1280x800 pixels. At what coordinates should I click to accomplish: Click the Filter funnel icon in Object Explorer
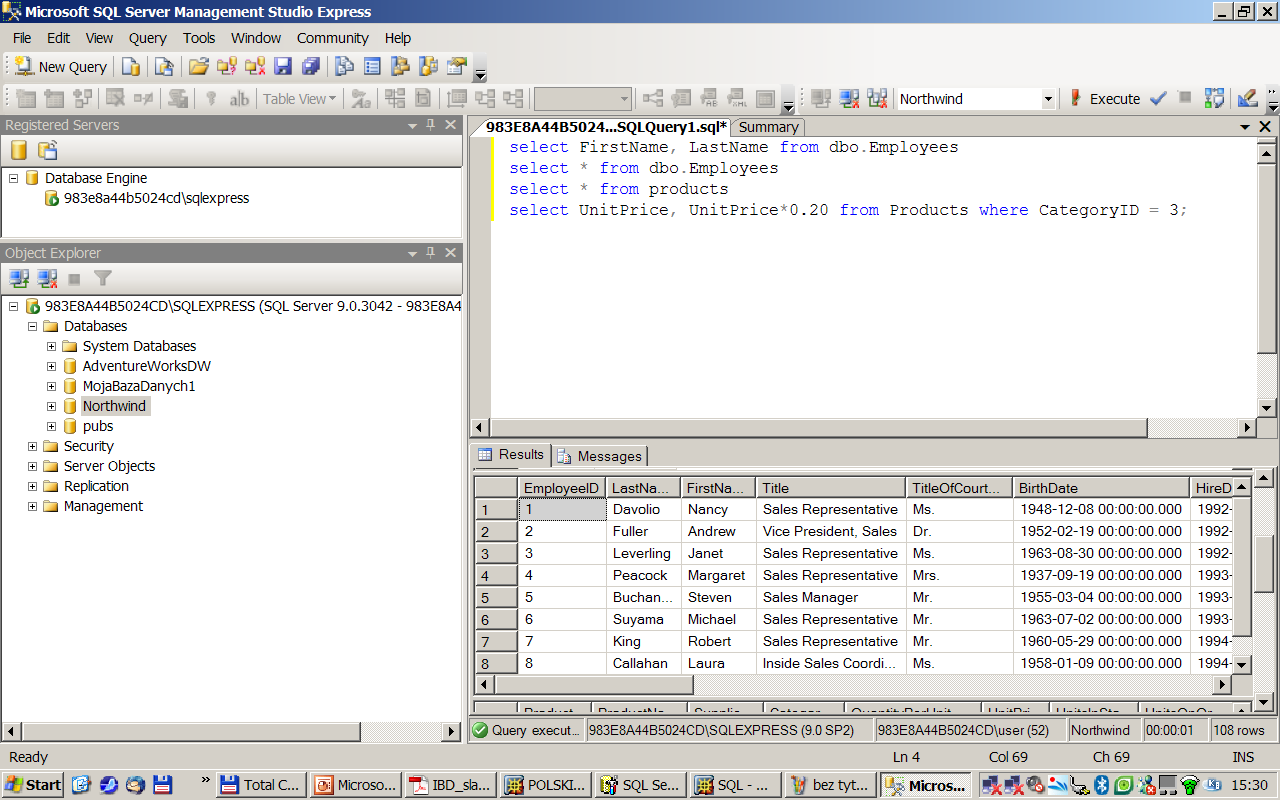click(103, 278)
